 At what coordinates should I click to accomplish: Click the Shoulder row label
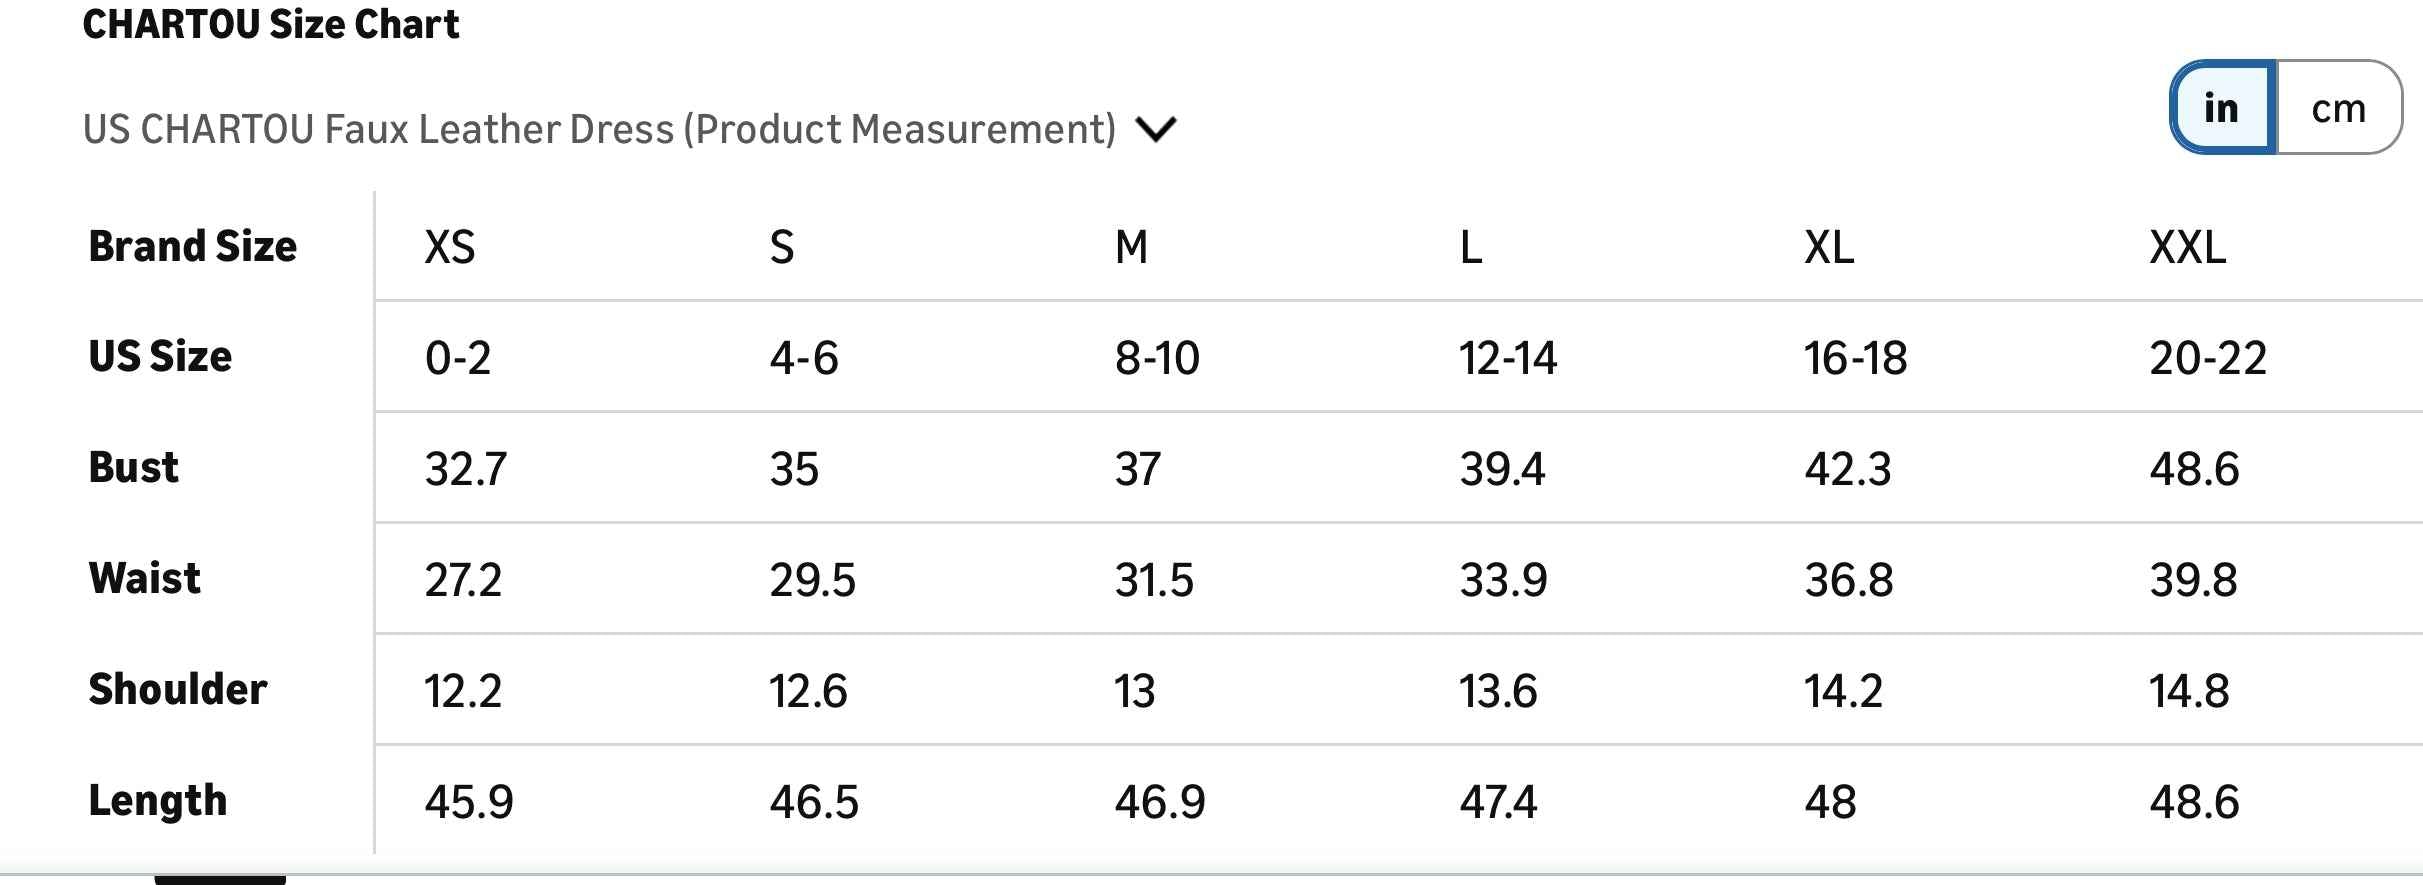click(x=178, y=689)
